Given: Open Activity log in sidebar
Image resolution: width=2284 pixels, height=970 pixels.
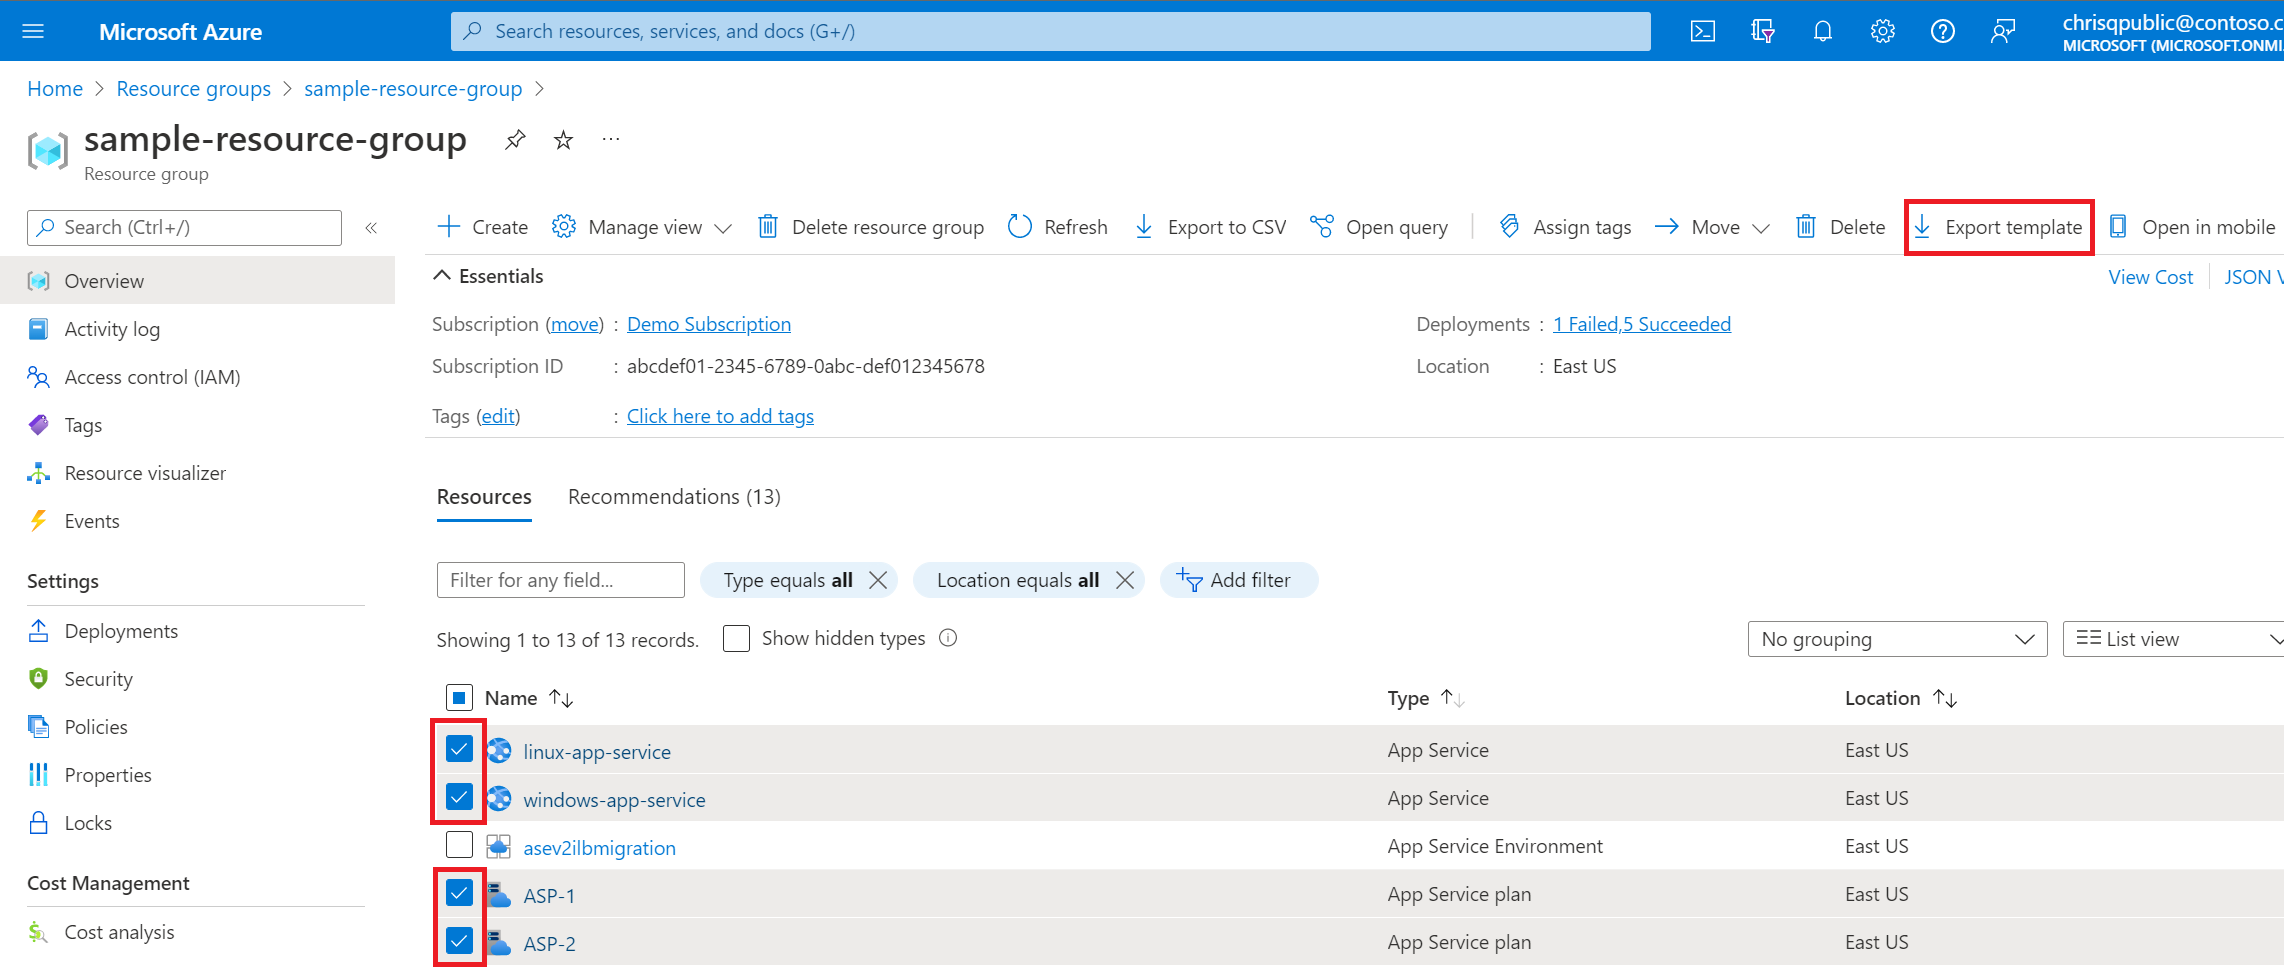Looking at the screenshot, I should pyautogui.click(x=112, y=329).
